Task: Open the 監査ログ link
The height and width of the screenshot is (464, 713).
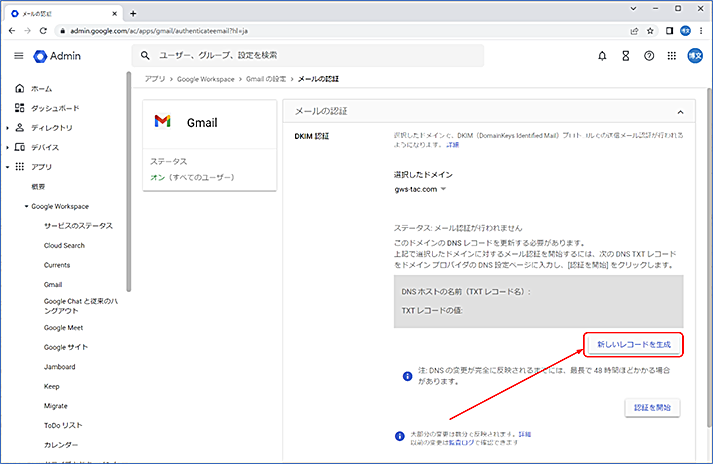Action: click(x=461, y=442)
